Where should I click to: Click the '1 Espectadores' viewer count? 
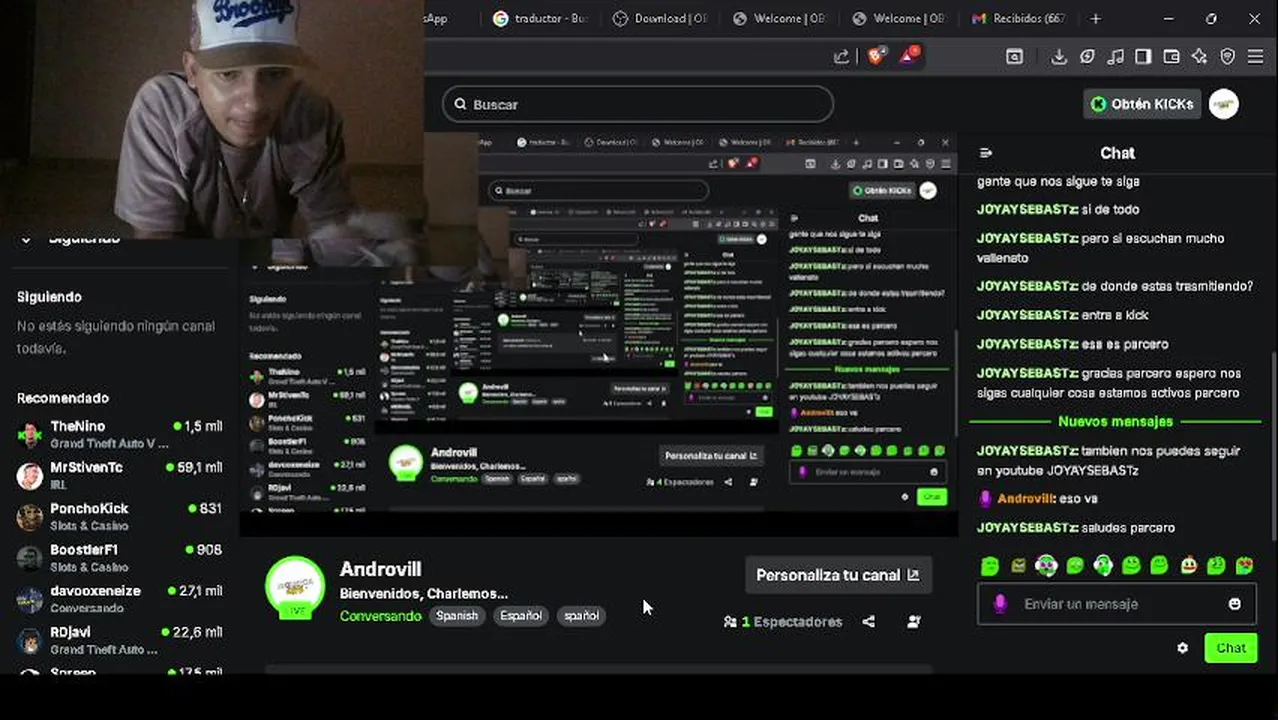tap(782, 621)
